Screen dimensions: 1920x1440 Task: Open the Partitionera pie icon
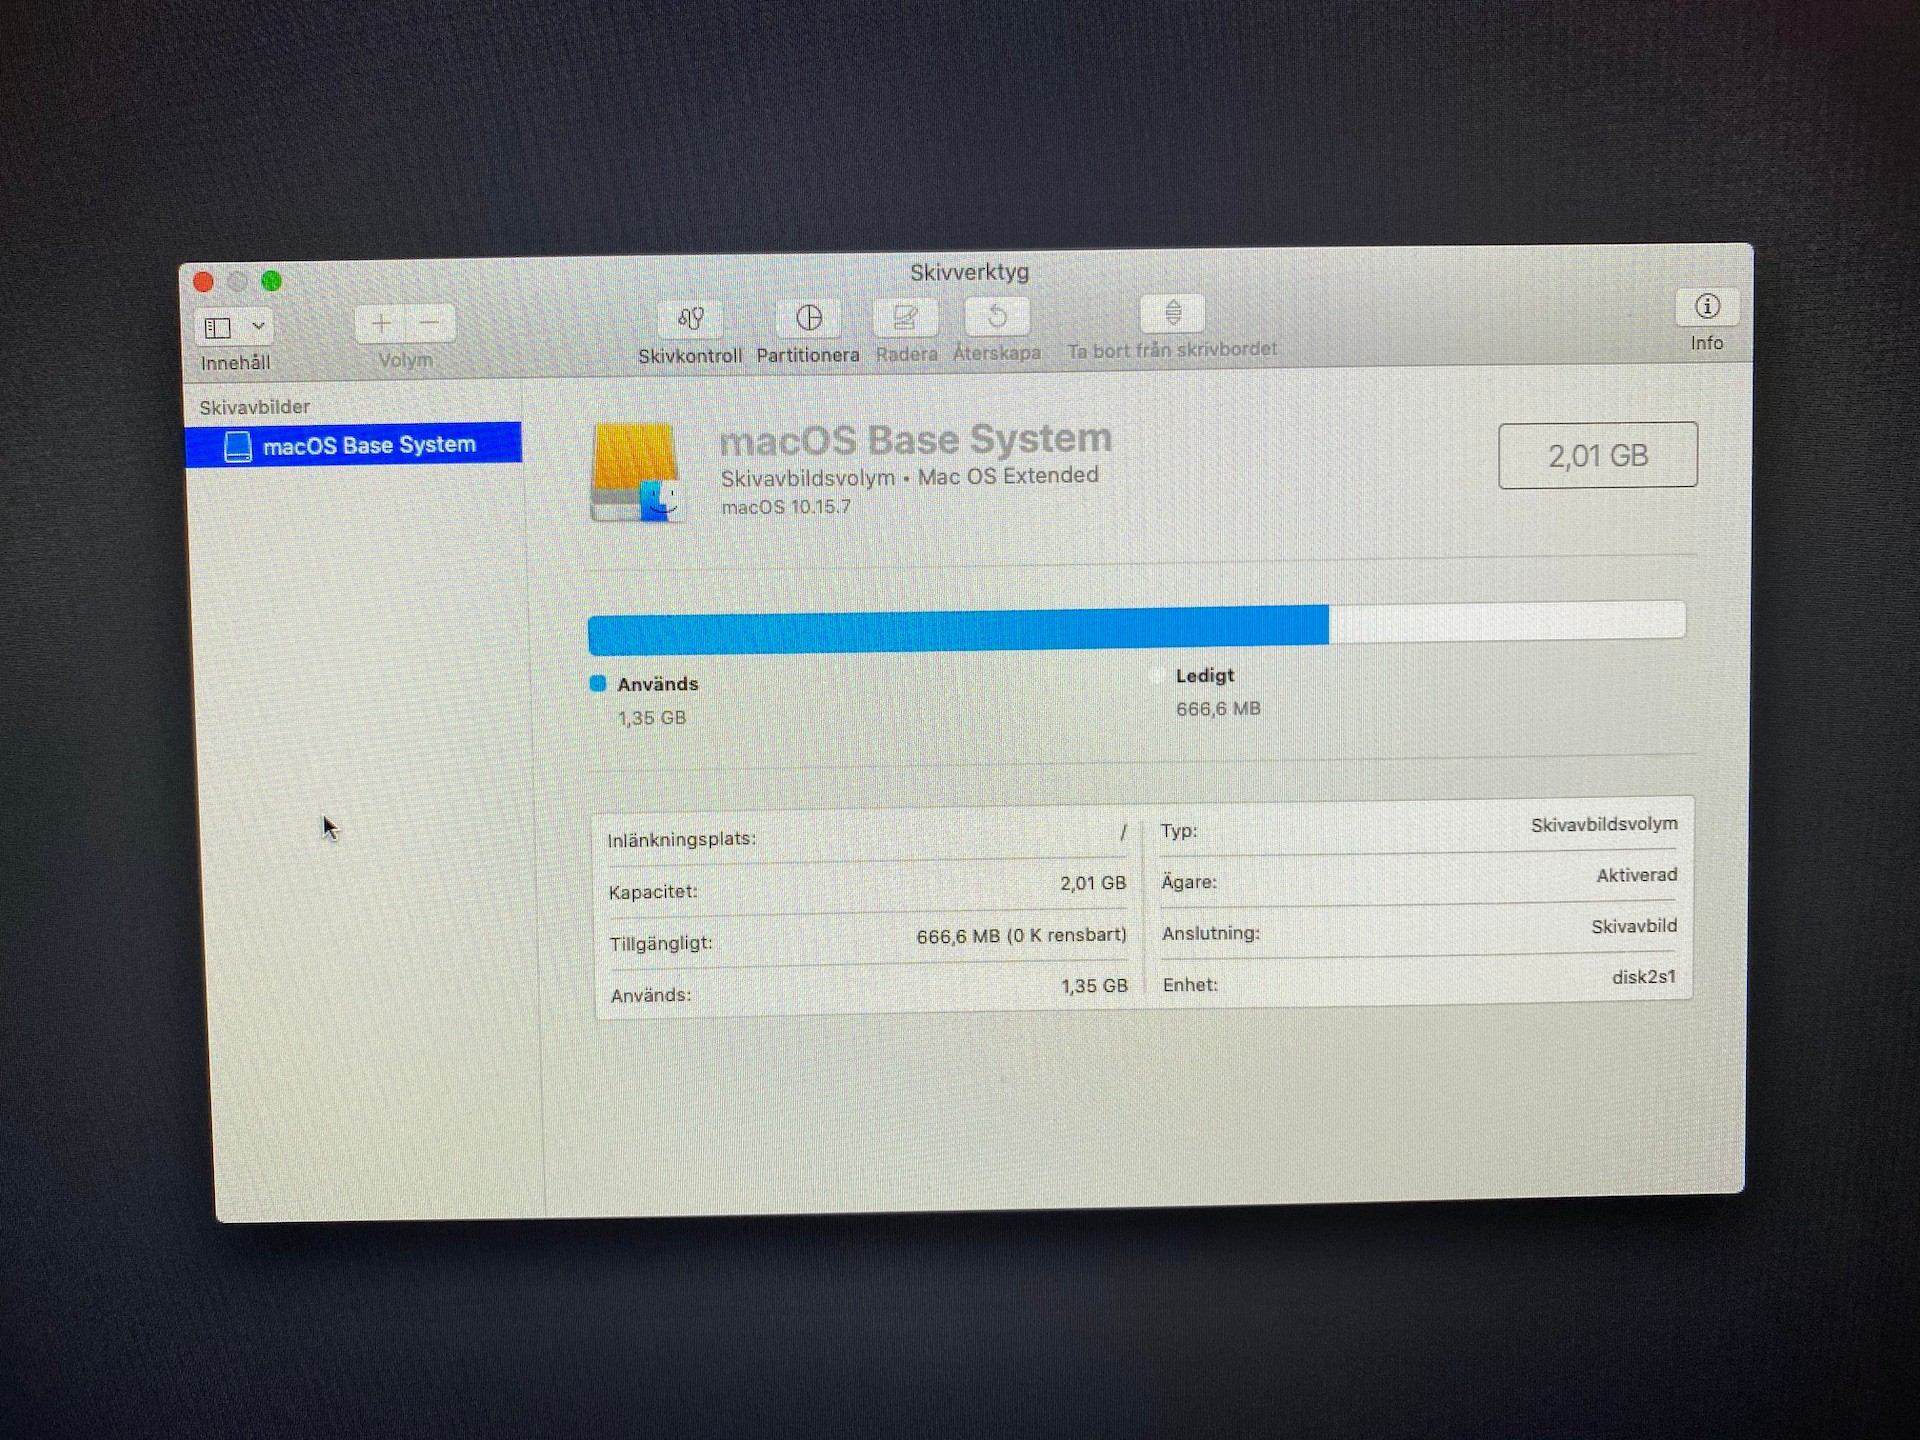(808, 318)
